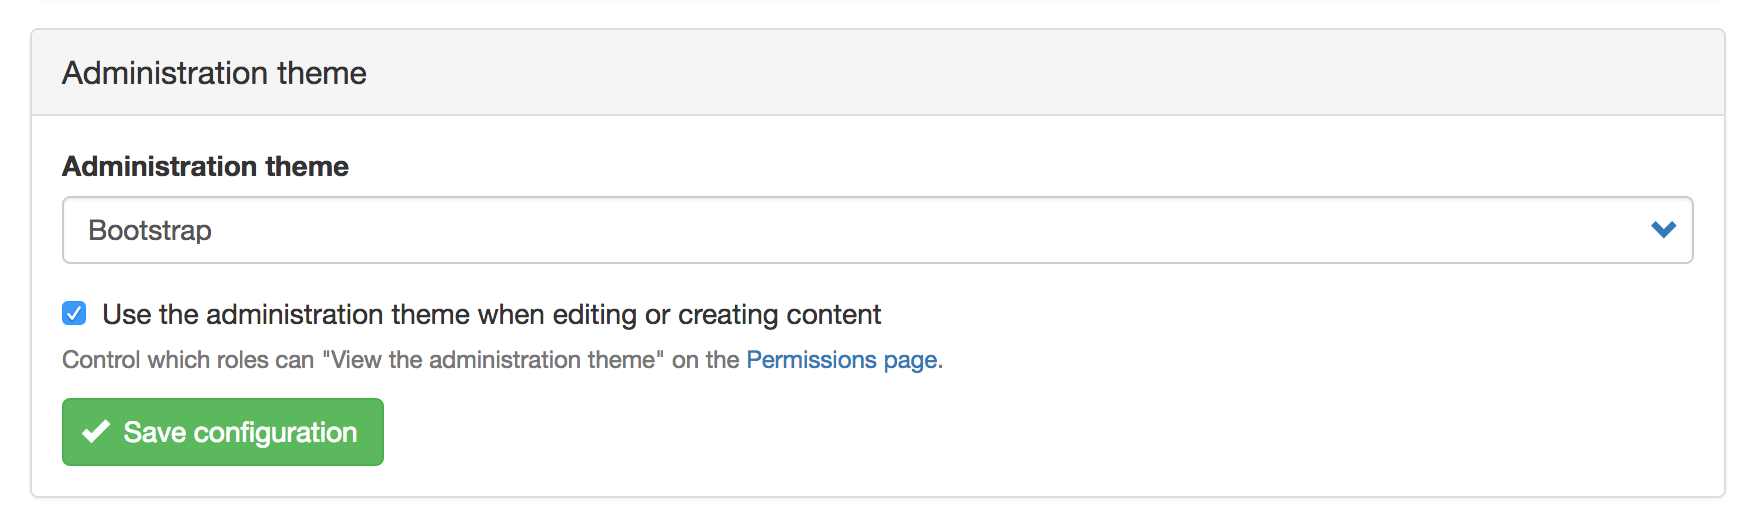Click the Administration theme panel heading

(214, 73)
